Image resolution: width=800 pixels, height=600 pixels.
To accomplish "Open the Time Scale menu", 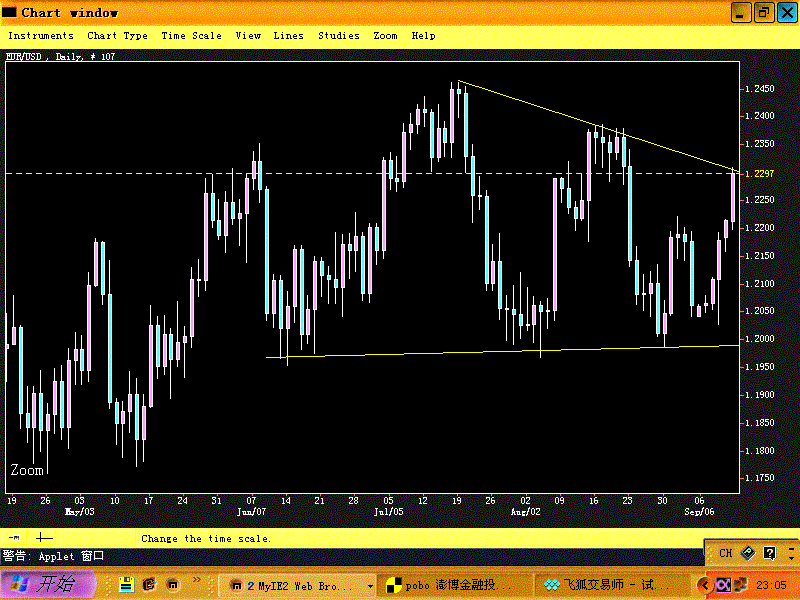I will (x=191, y=35).
